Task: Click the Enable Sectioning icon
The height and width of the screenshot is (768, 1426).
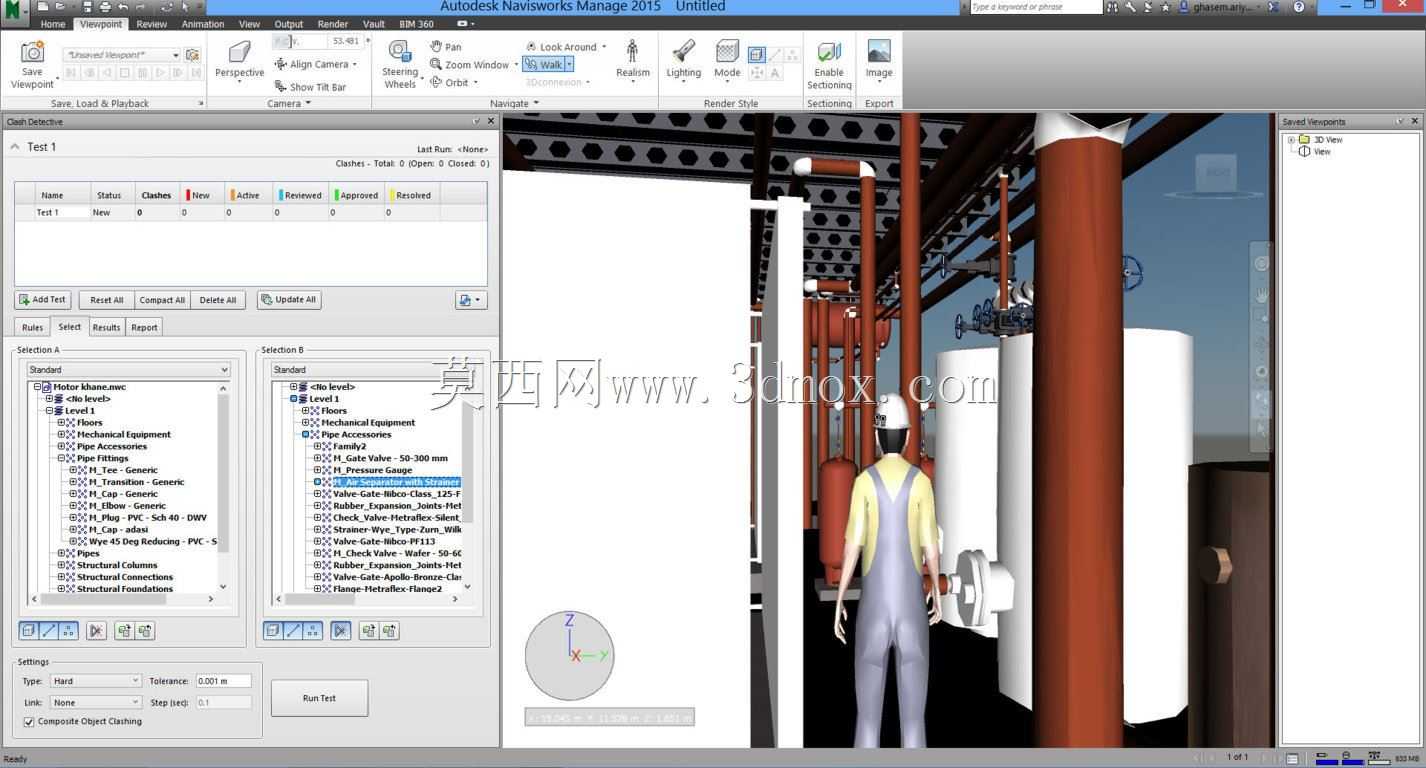Action: coord(828,53)
